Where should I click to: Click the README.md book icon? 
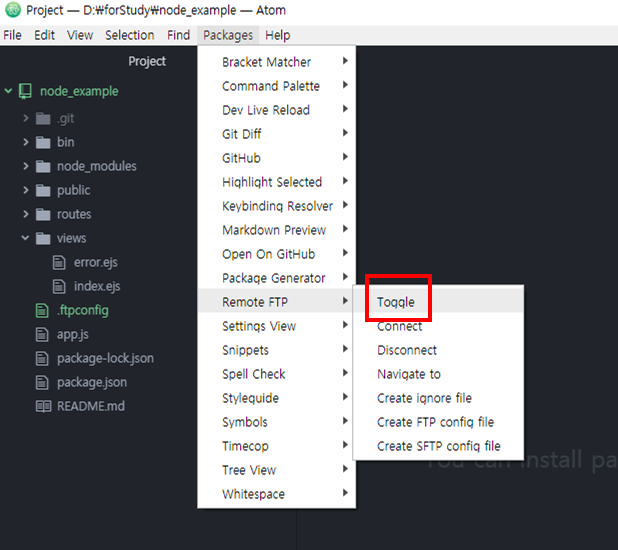[43, 406]
